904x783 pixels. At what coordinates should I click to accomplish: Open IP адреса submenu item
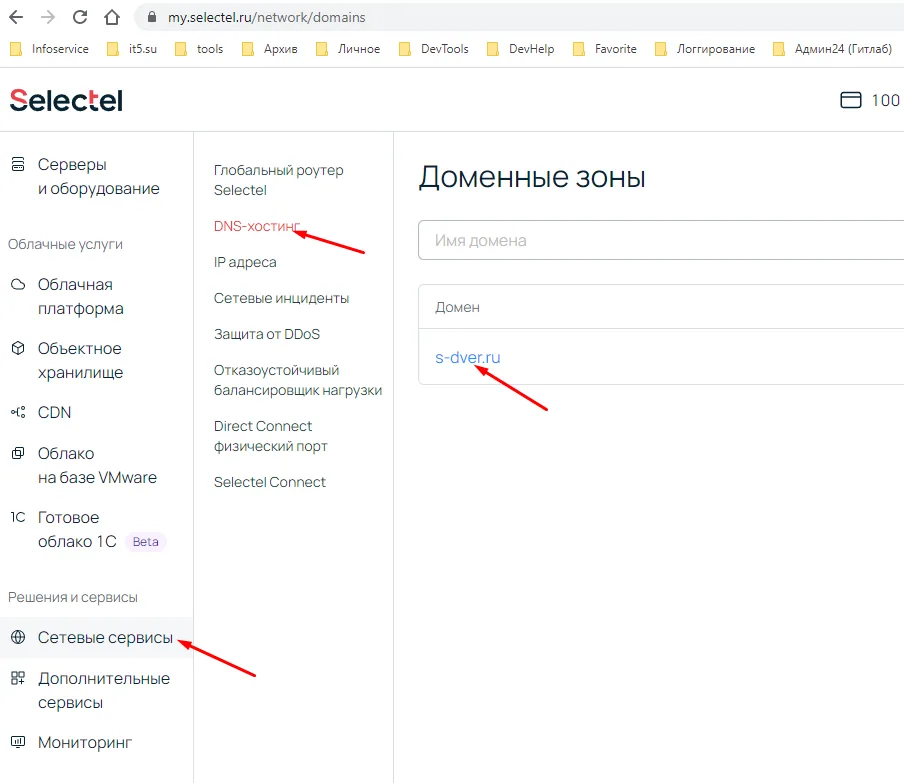pyautogui.click(x=245, y=262)
